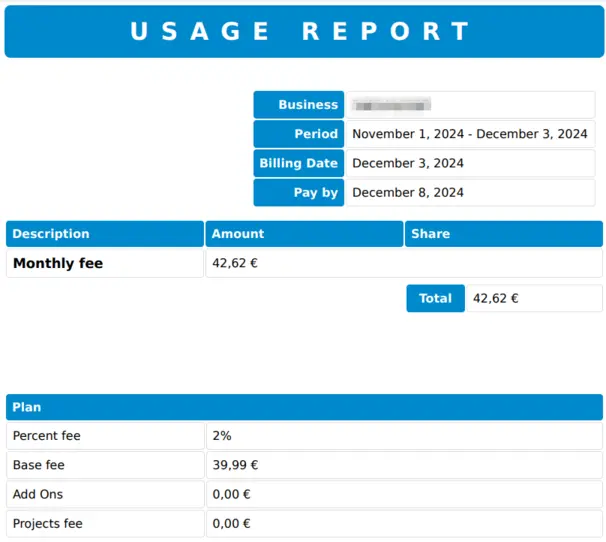Click the USAGE REPORT title banner
The image size is (606, 542).
pos(302,32)
